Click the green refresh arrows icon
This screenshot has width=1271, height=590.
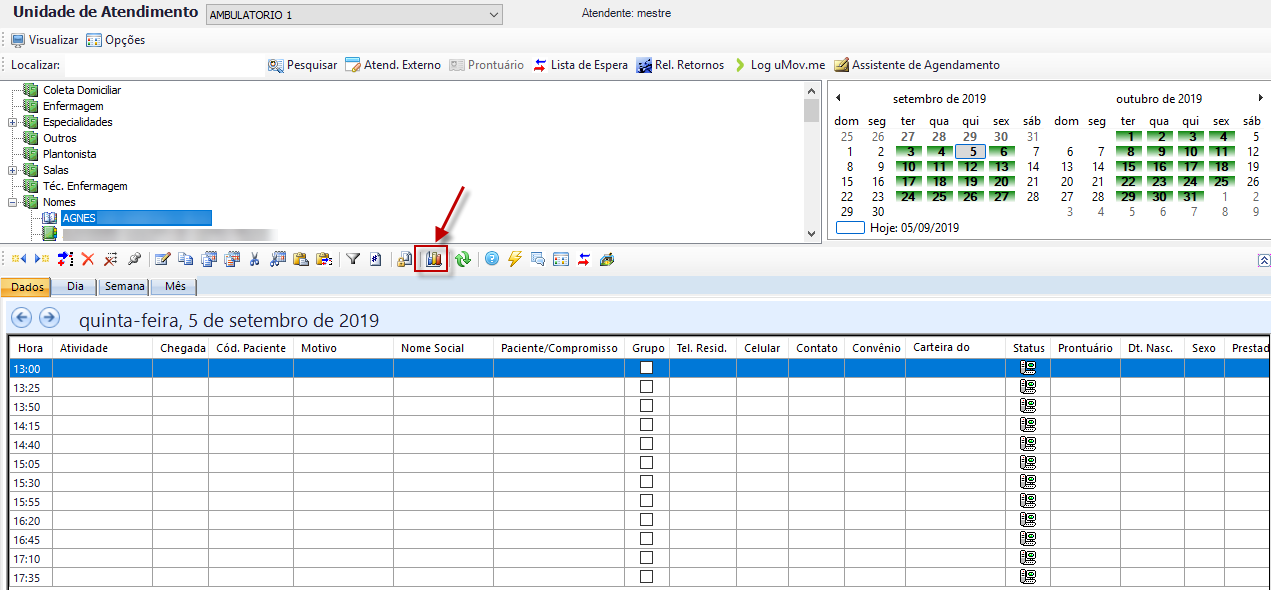click(463, 259)
